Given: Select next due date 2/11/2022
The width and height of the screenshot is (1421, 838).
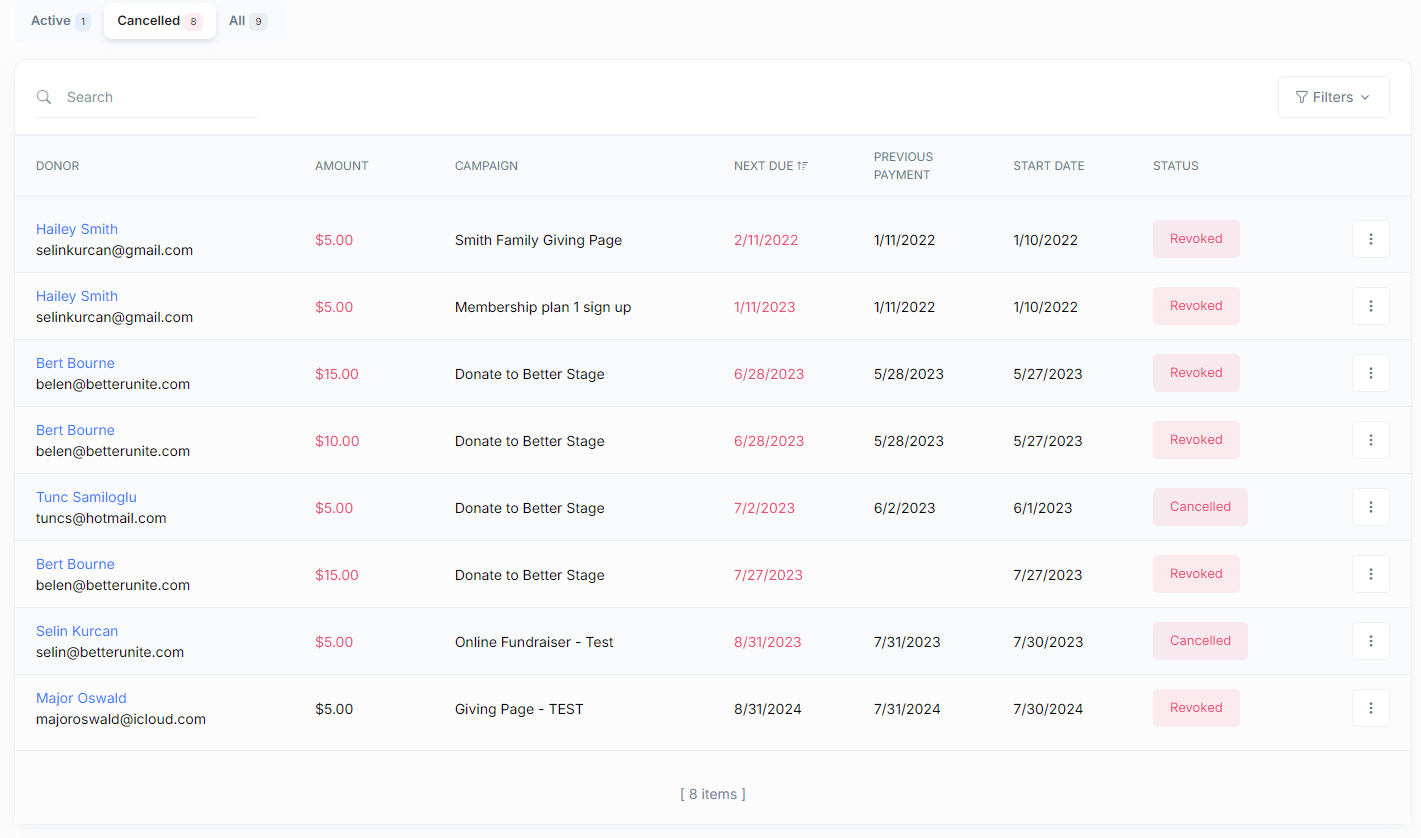Looking at the screenshot, I should pyautogui.click(x=766, y=240).
